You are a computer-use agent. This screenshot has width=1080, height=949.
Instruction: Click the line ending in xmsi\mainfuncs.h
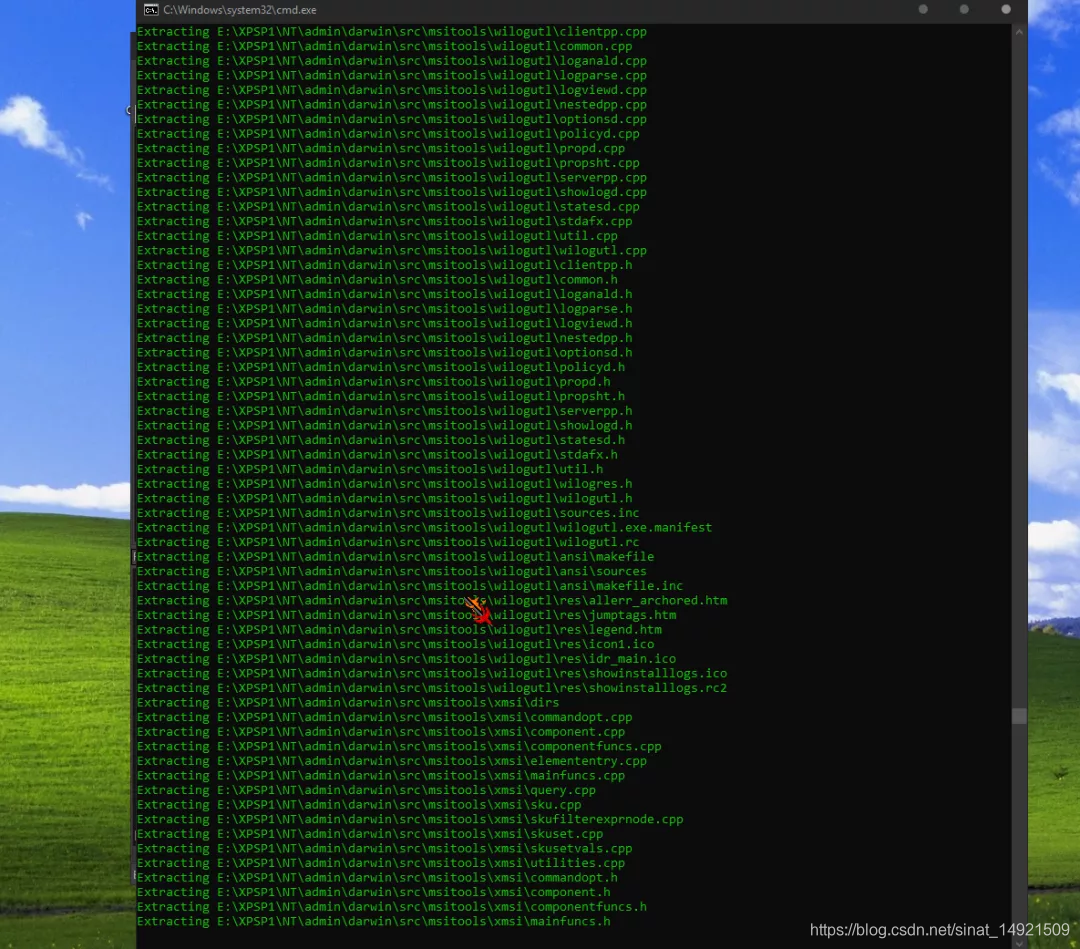(373, 921)
